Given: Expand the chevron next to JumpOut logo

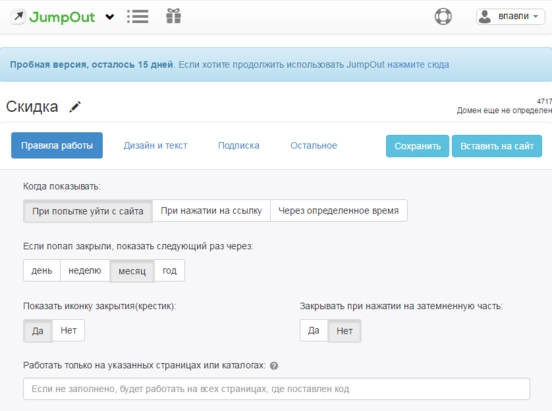Looking at the screenshot, I should 110,17.
